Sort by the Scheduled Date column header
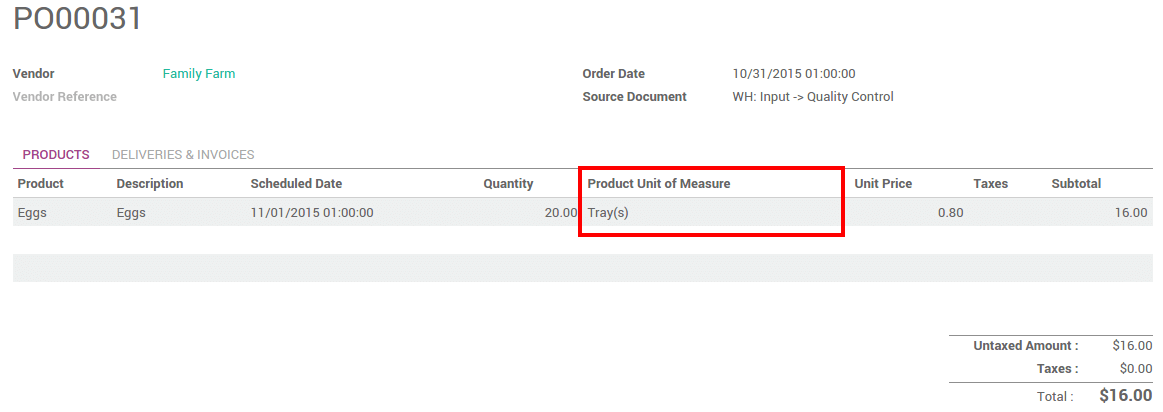Screen dimensions: 1163x412 click(296, 184)
